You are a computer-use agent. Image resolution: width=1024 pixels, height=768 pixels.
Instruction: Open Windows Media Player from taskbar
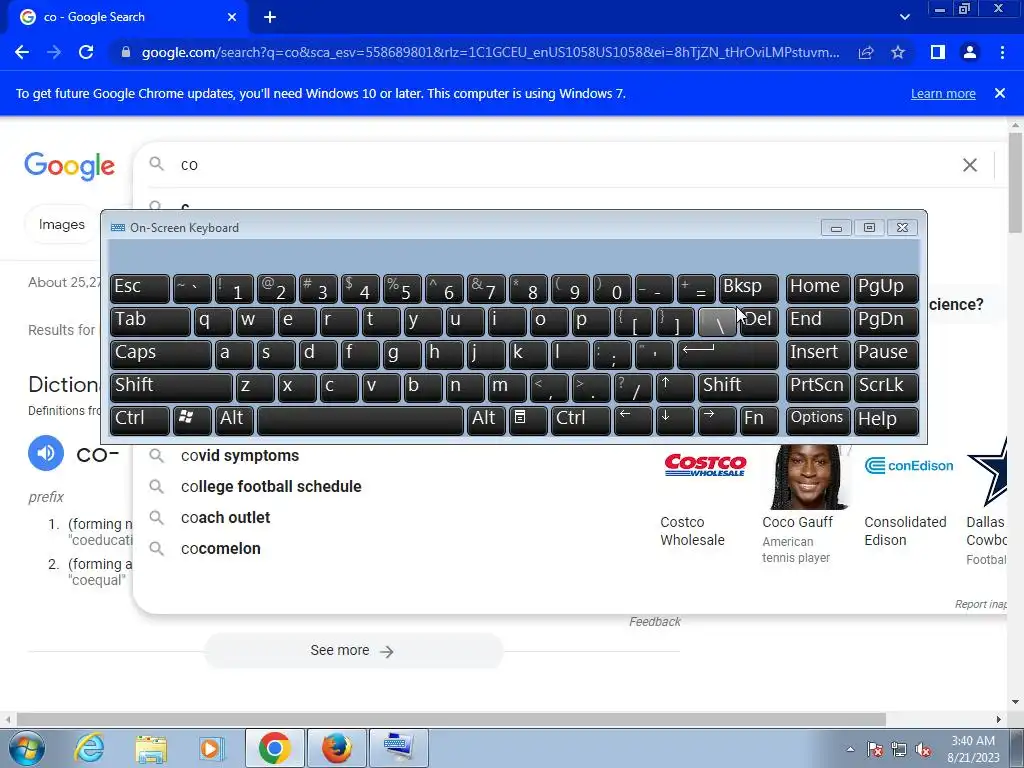212,748
